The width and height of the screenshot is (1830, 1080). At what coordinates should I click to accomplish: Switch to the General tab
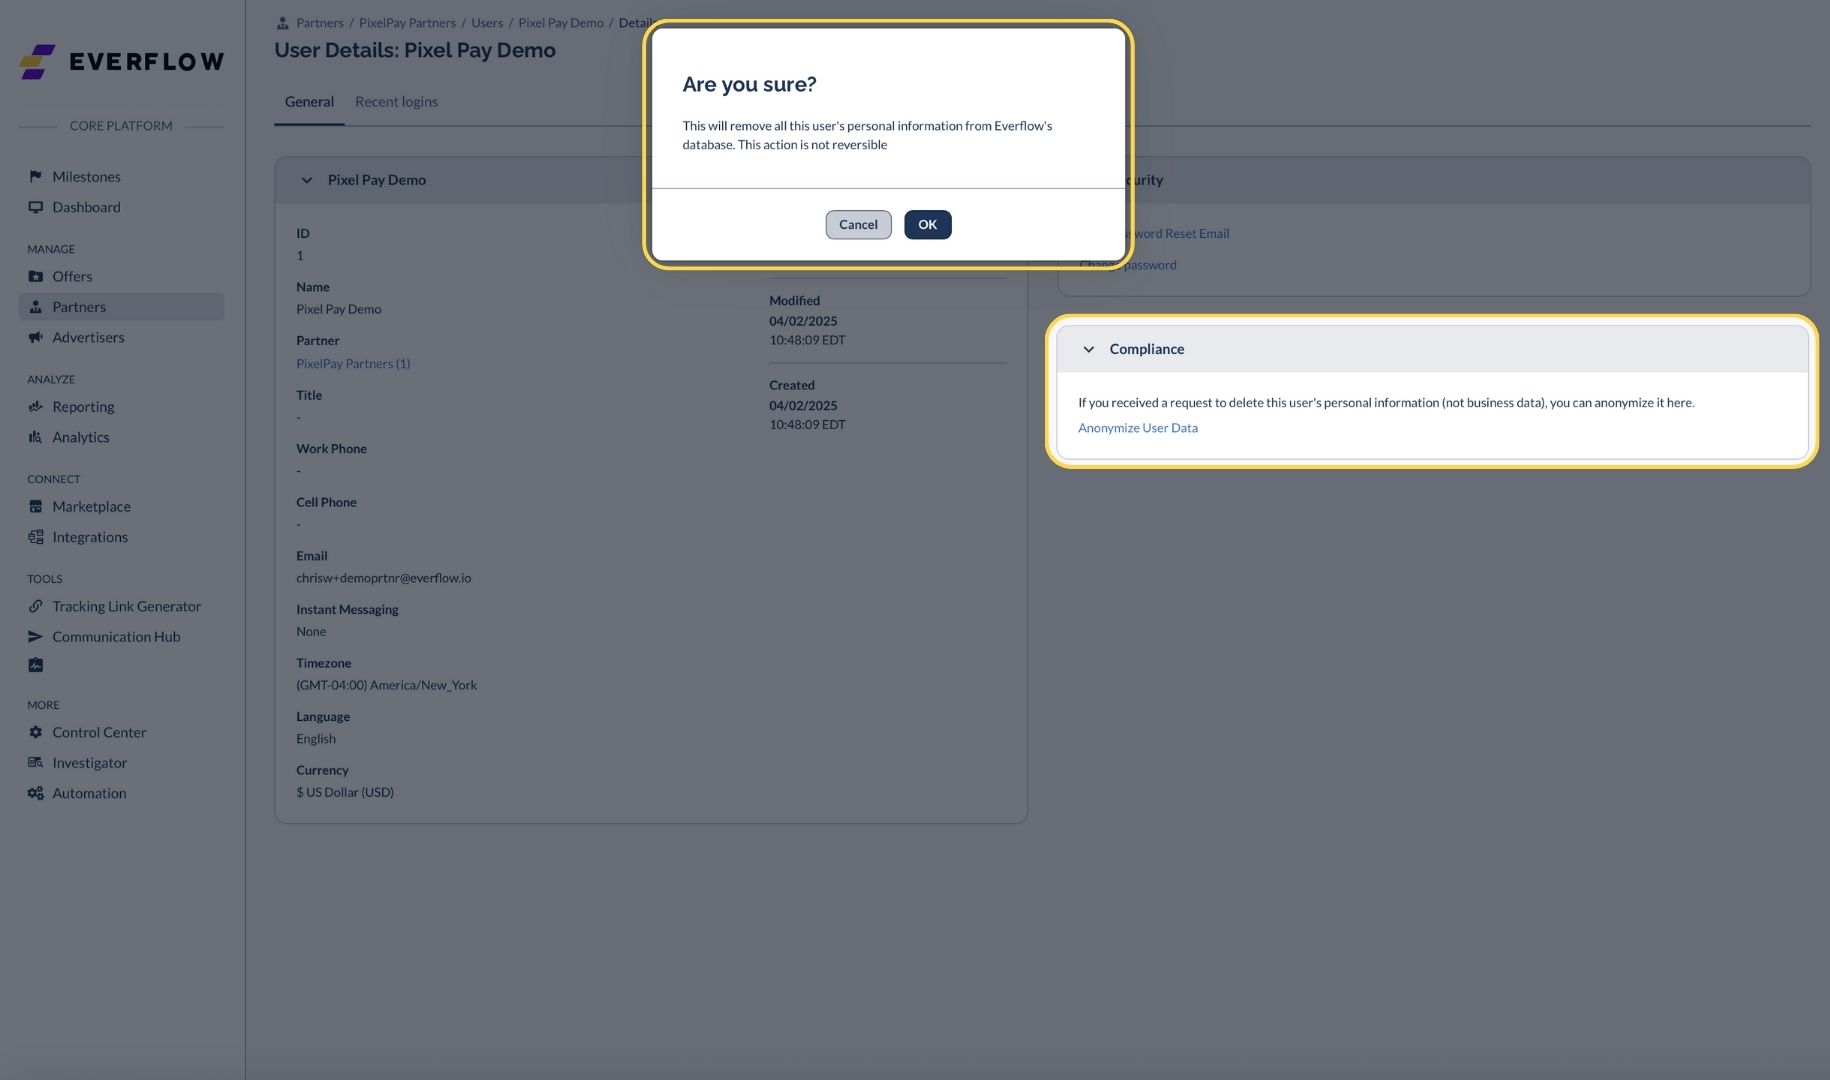click(x=309, y=102)
